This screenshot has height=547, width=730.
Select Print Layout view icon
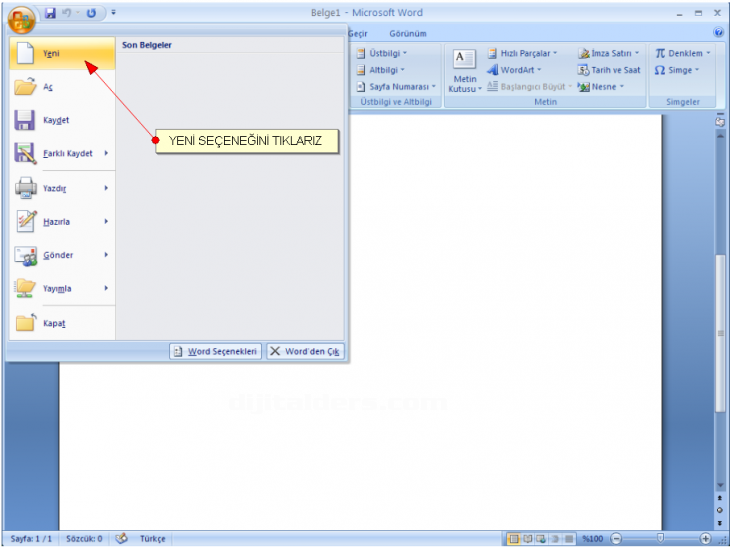coord(514,539)
